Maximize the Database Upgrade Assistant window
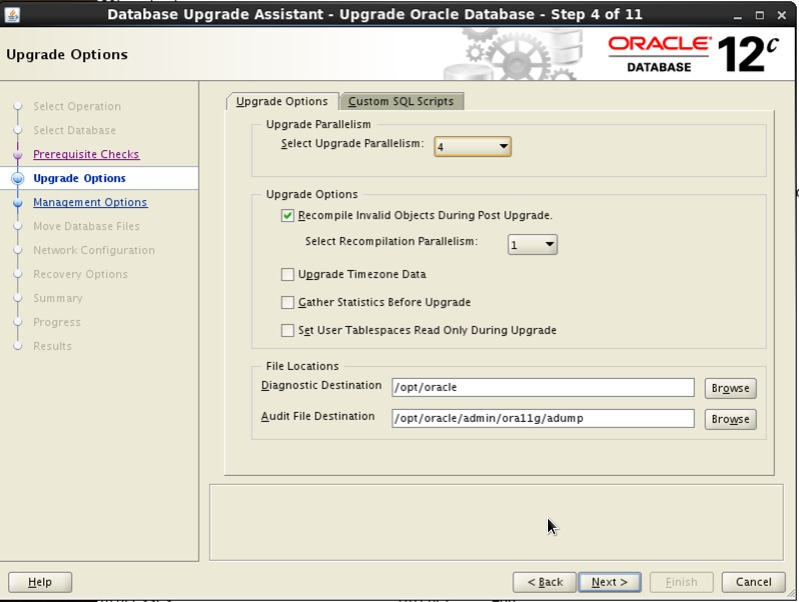Screen dimensions: 799x602 click(759, 16)
